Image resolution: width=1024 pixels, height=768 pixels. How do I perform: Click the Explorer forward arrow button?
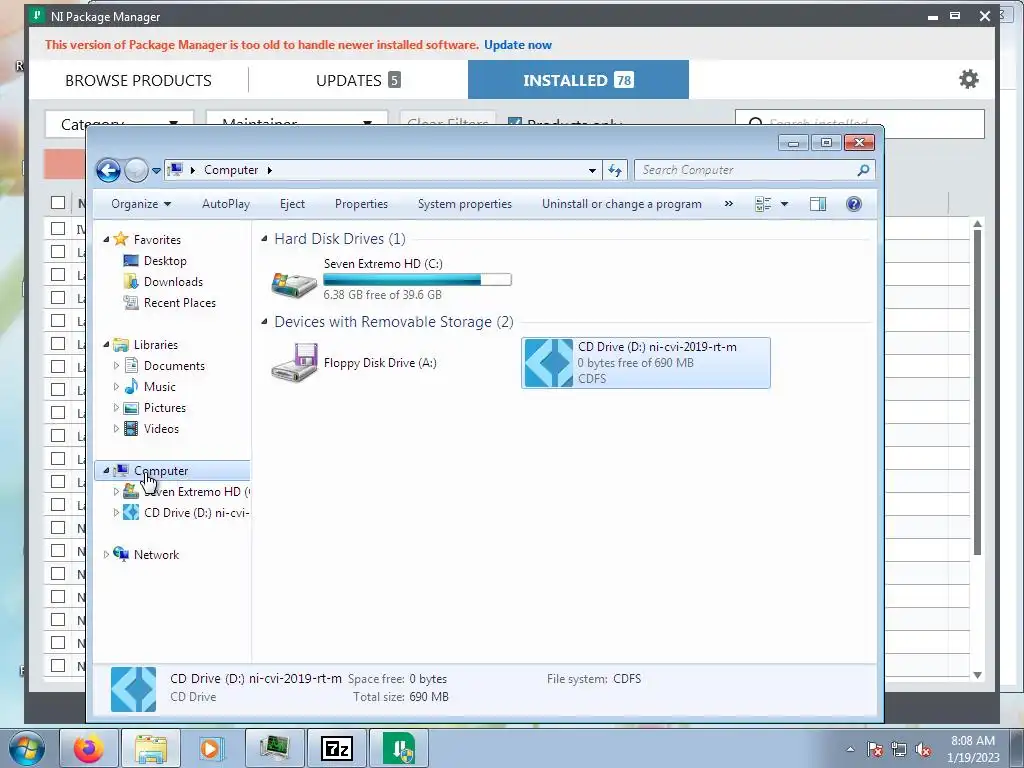coord(136,170)
